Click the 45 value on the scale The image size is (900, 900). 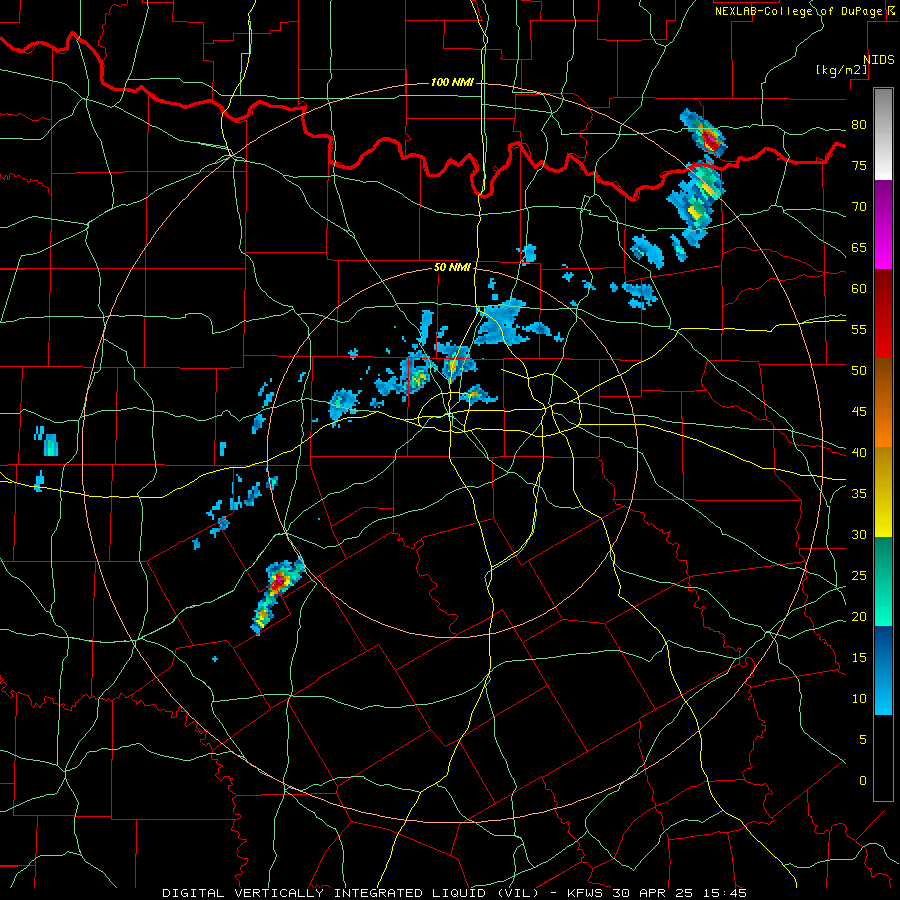click(859, 412)
